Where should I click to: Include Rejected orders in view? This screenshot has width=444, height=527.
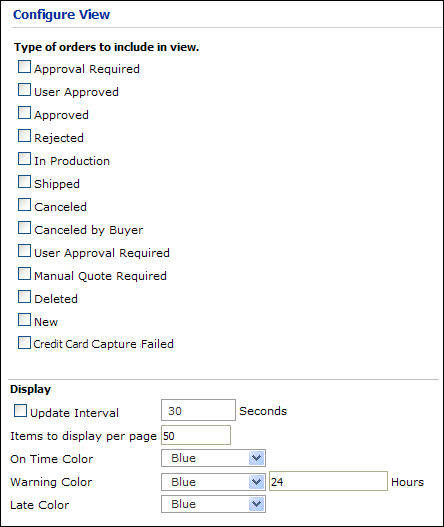click(x=24, y=136)
